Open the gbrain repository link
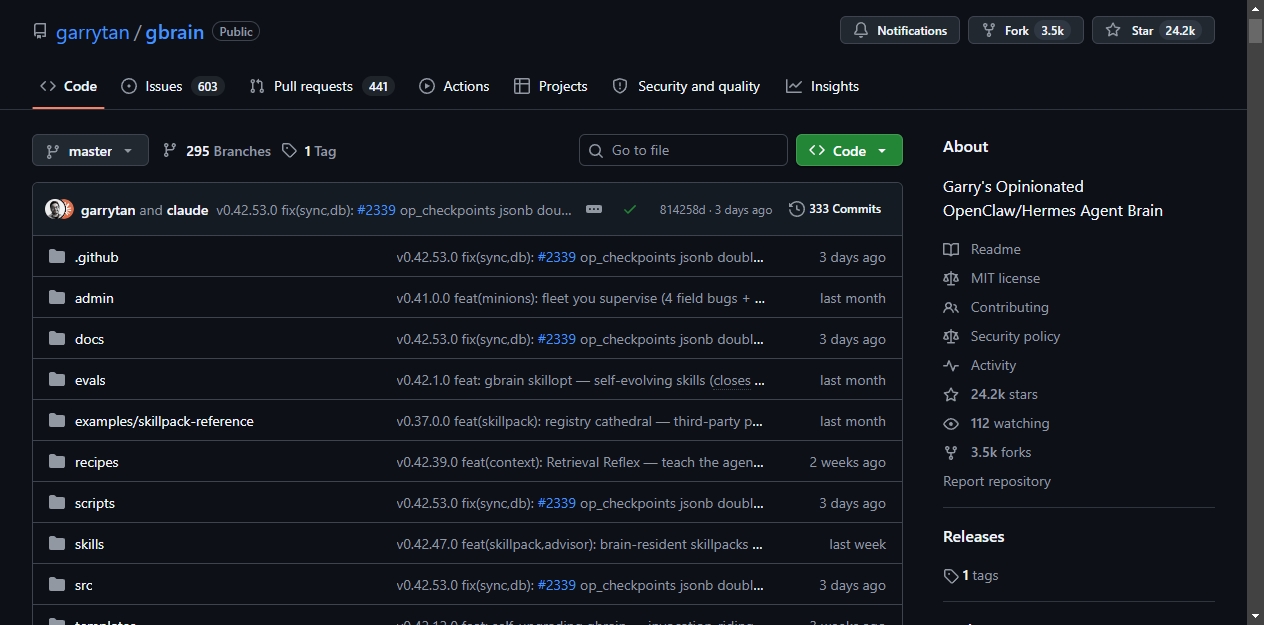 pyautogui.click(x=175, y=32)
